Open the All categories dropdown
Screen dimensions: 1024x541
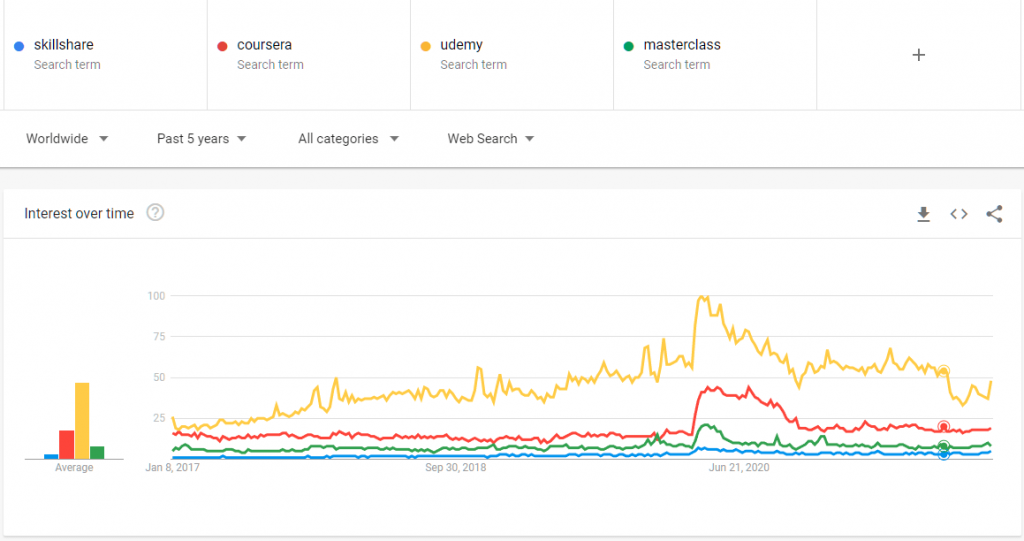coord(348,139)
